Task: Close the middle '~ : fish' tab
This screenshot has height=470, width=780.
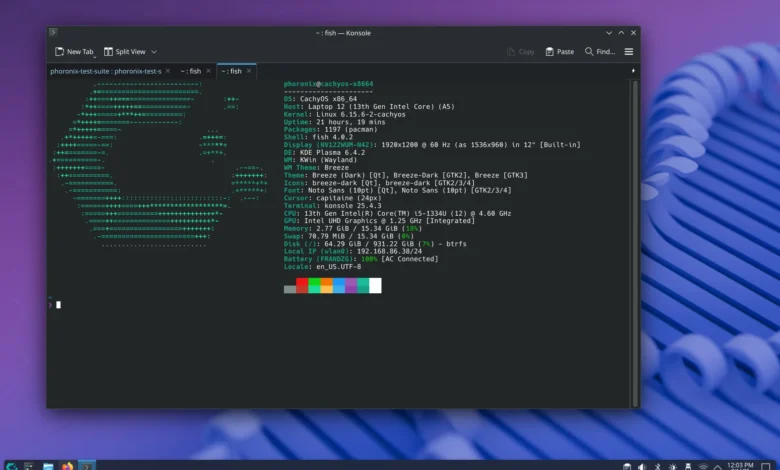Action: pos(208,71)
